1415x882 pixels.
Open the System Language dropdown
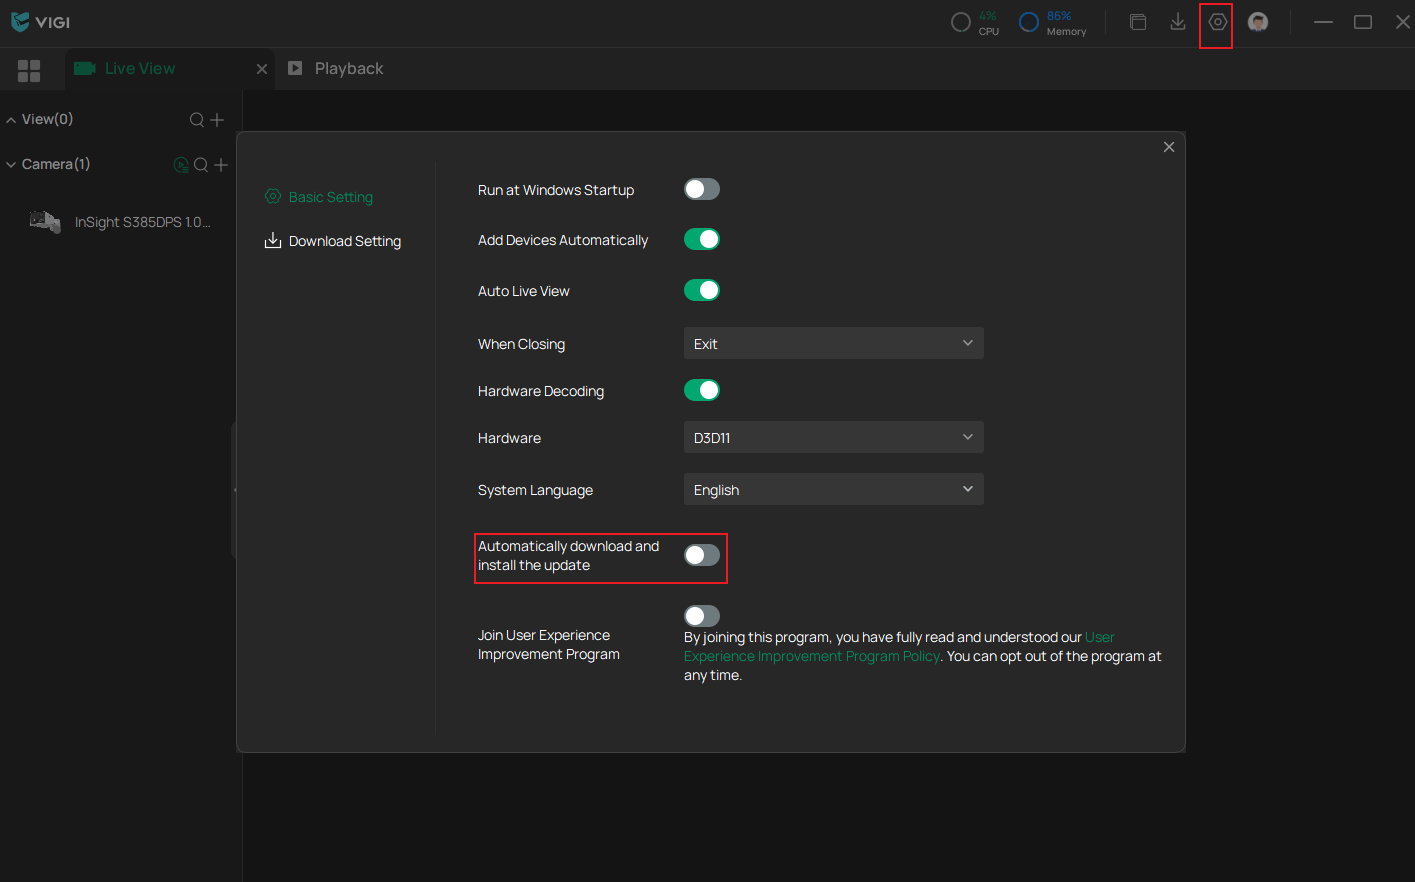click(834, 489)
